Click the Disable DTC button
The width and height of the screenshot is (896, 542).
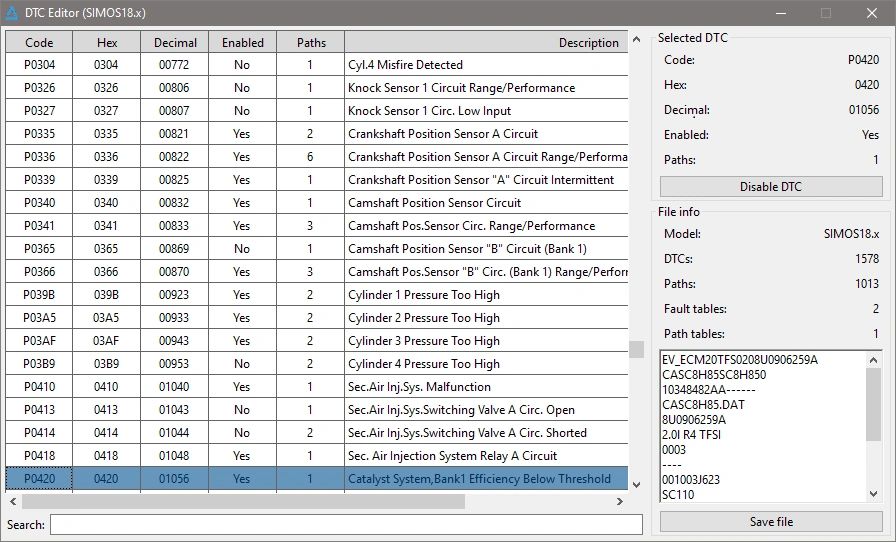tap(770, 187)
